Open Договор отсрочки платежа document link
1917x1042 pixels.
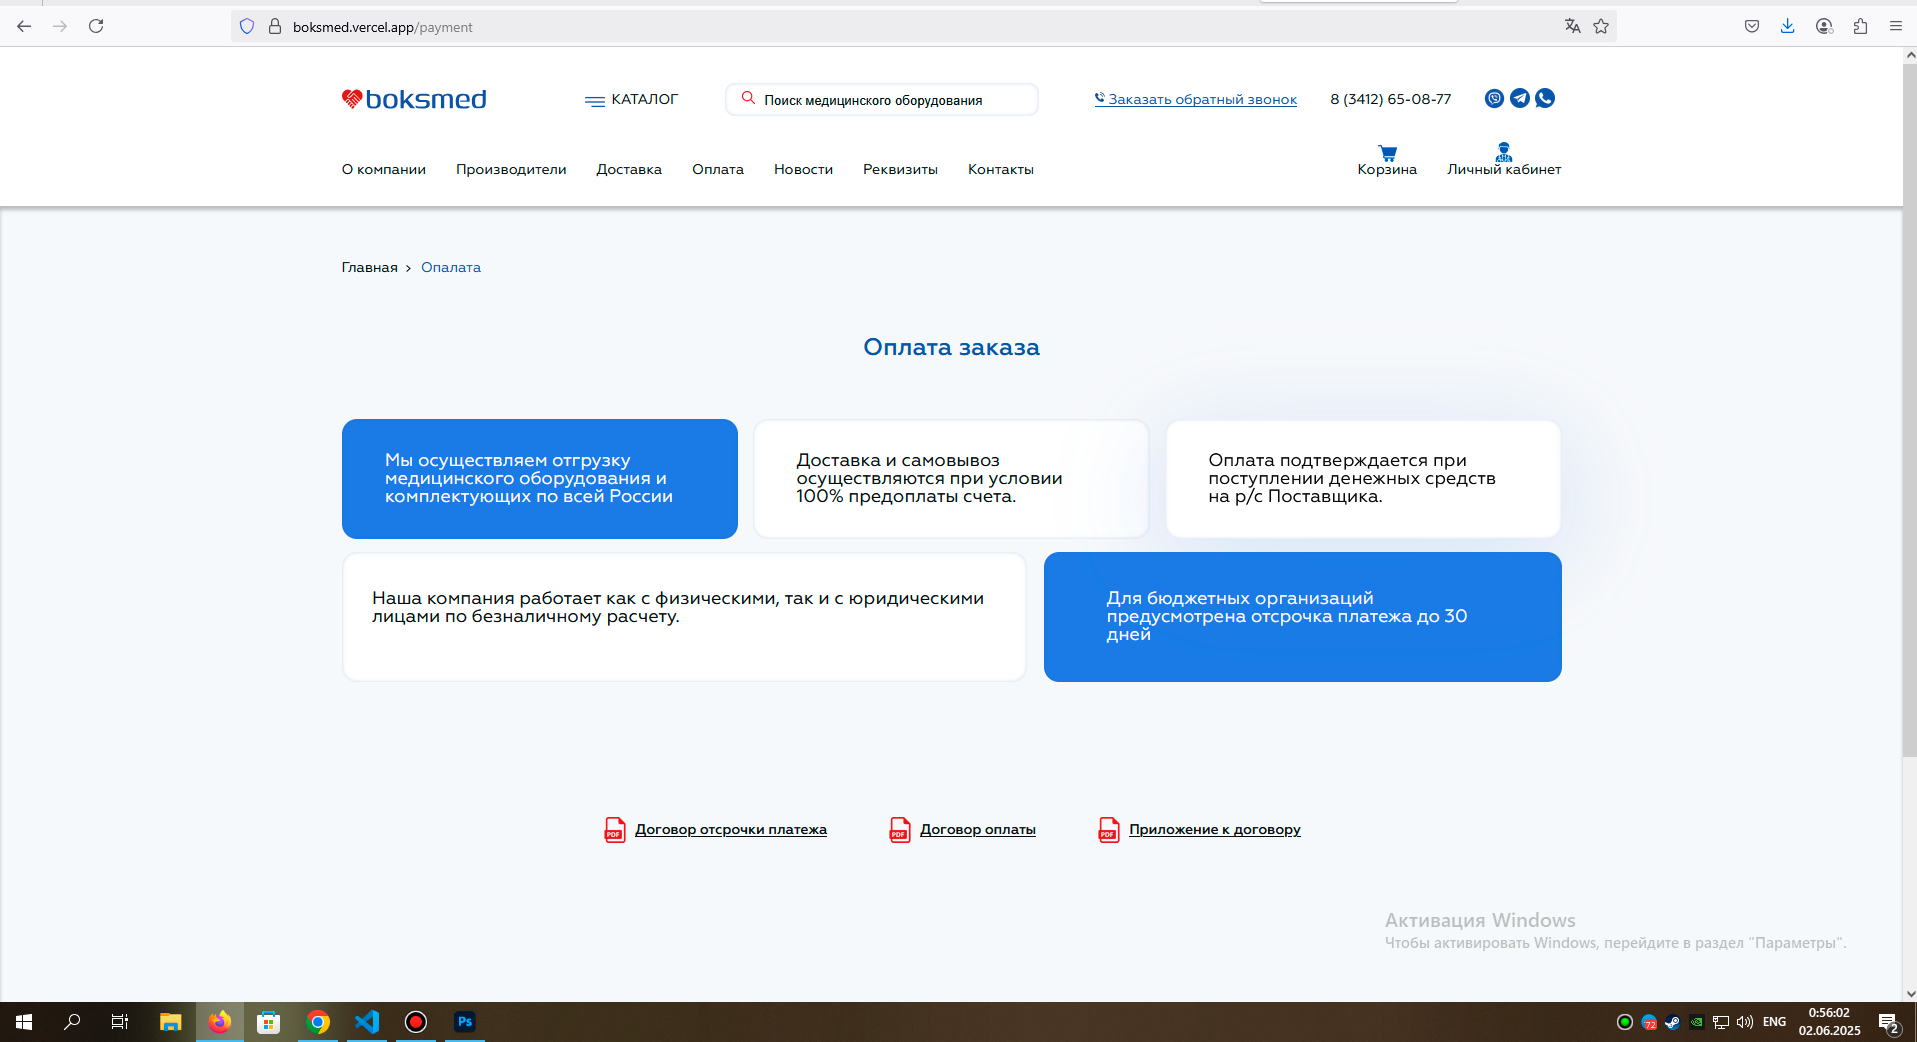pyautogui.click(x=731, y=829)
